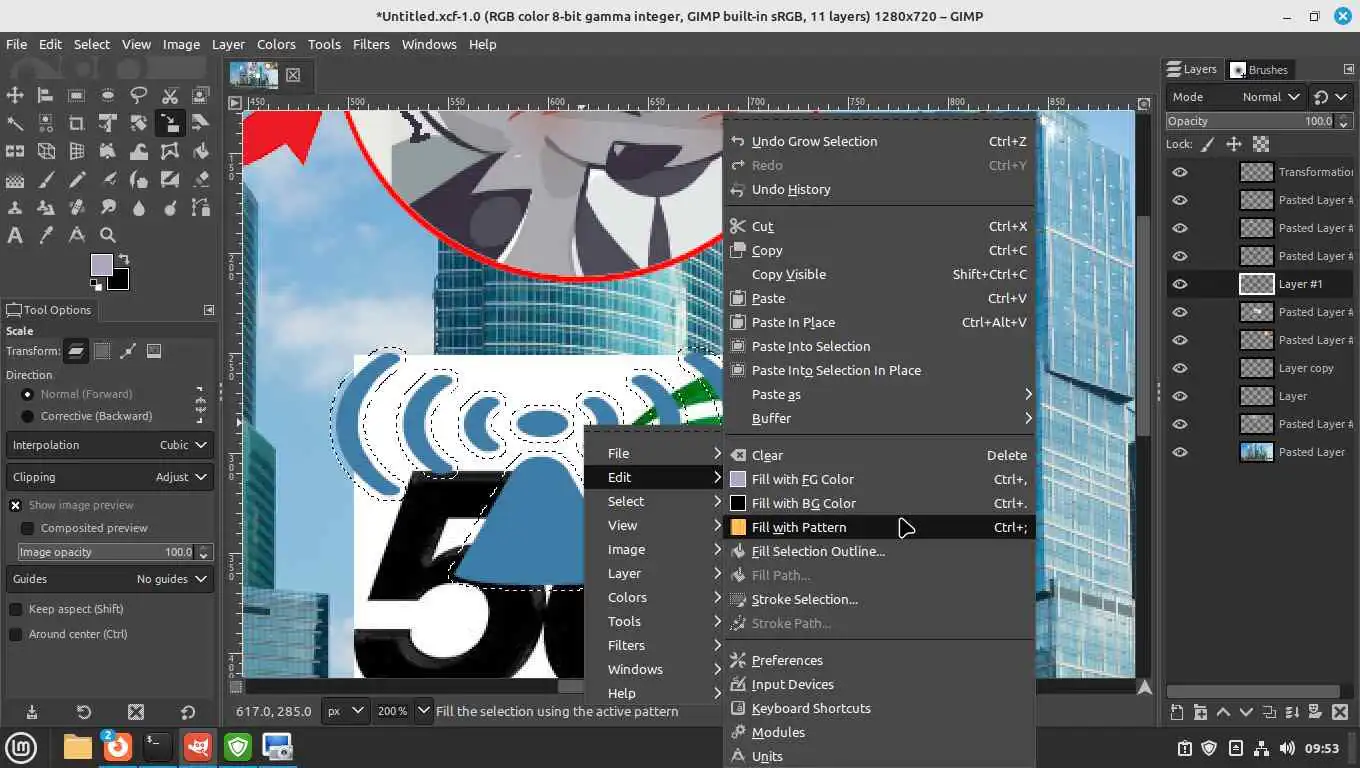Reset tool options to defaults
The image size is (1360, 768).
point(188,712)
